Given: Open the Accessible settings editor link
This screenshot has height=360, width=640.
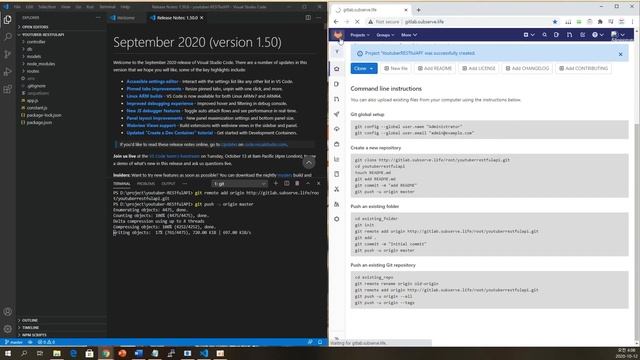Looking at the screenshot, I should pyautogui.click(x=152, y=82).
